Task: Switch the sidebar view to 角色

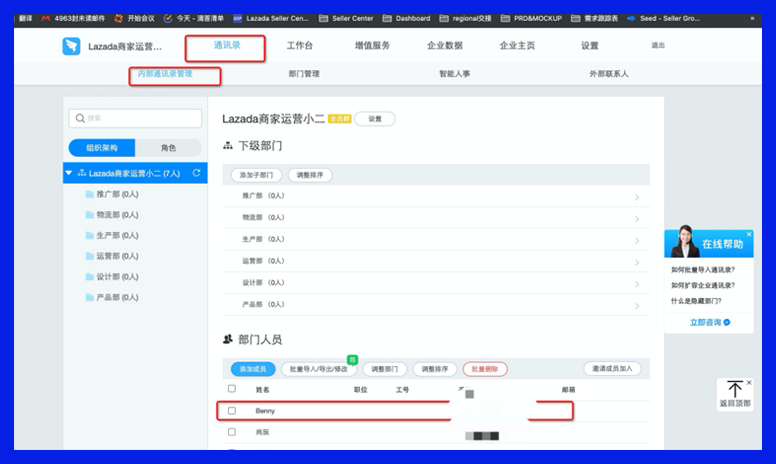Action: (x=168, y=147)
